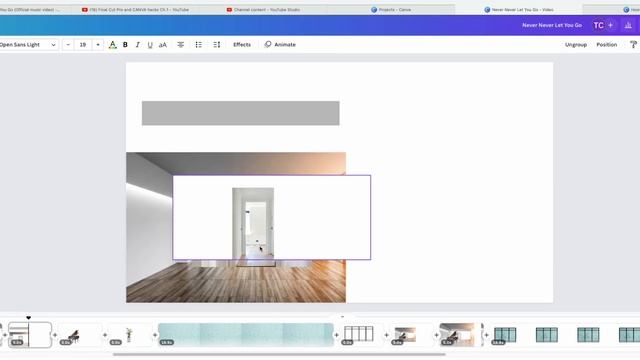
Task: Click the font size field showing 19
Action: (83, 45)
